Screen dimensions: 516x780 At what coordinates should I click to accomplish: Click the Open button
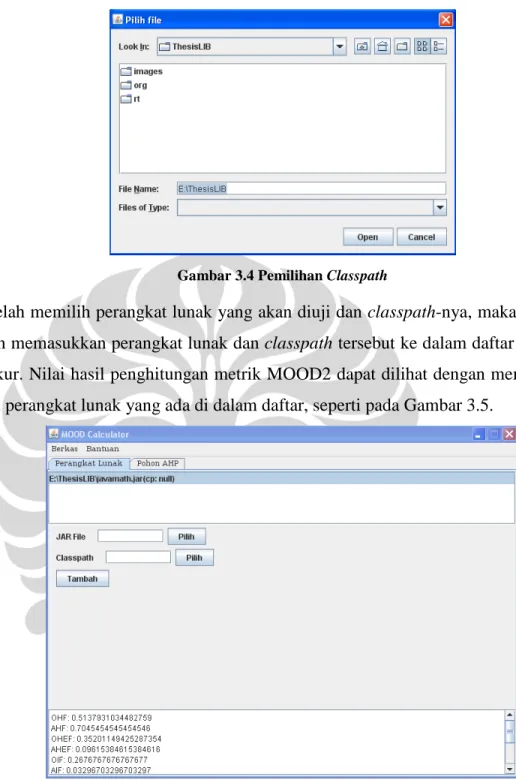point(368,237)
